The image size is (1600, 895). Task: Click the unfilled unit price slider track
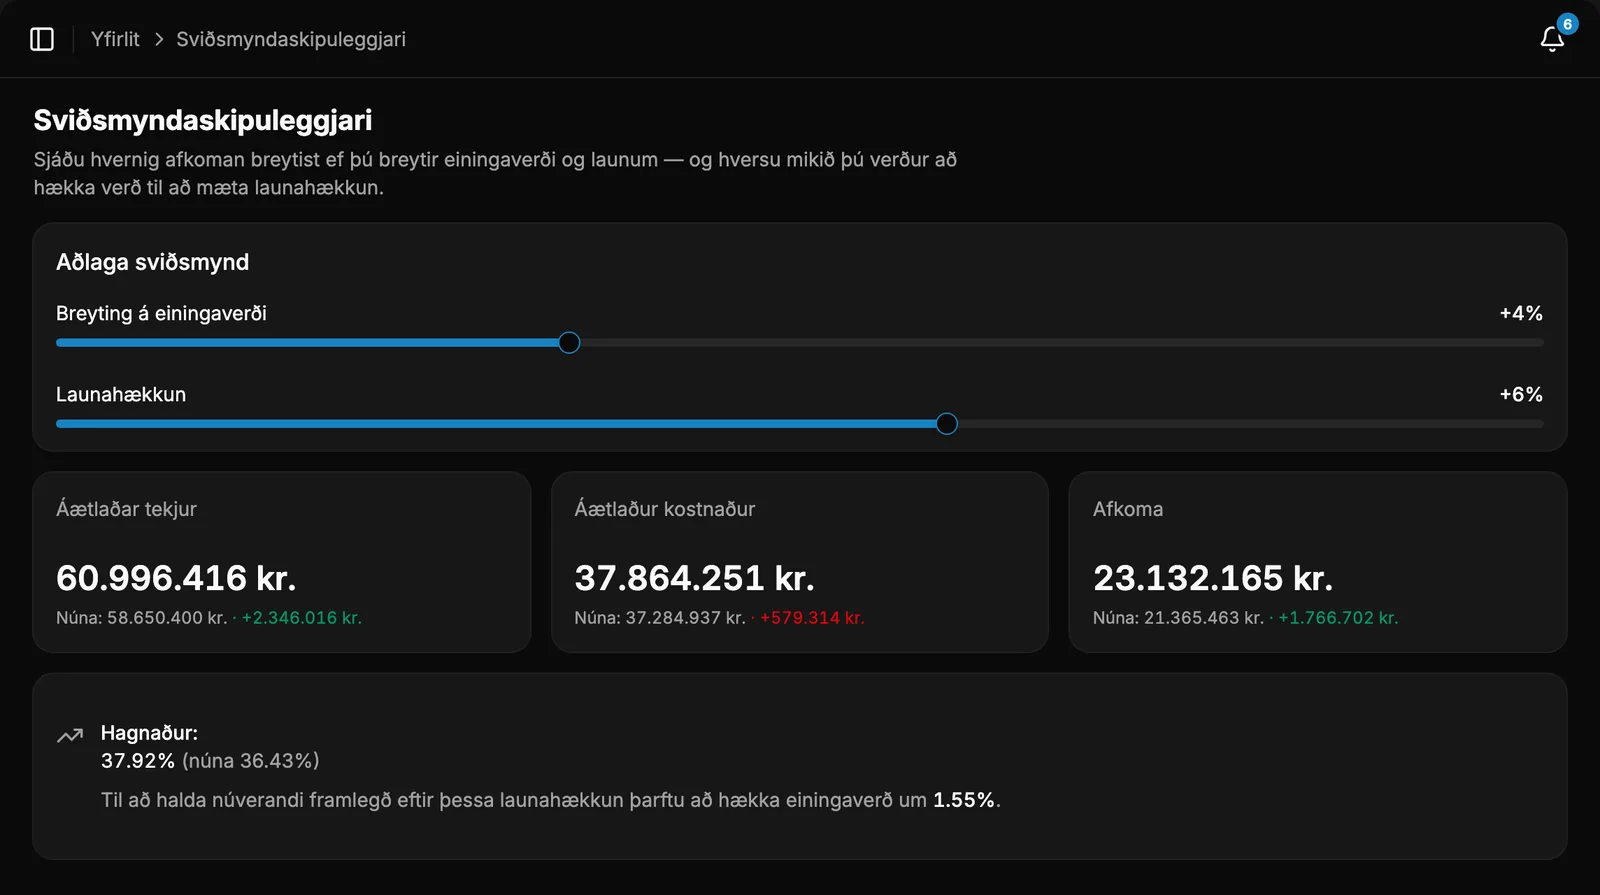(x=1061, y=343)
